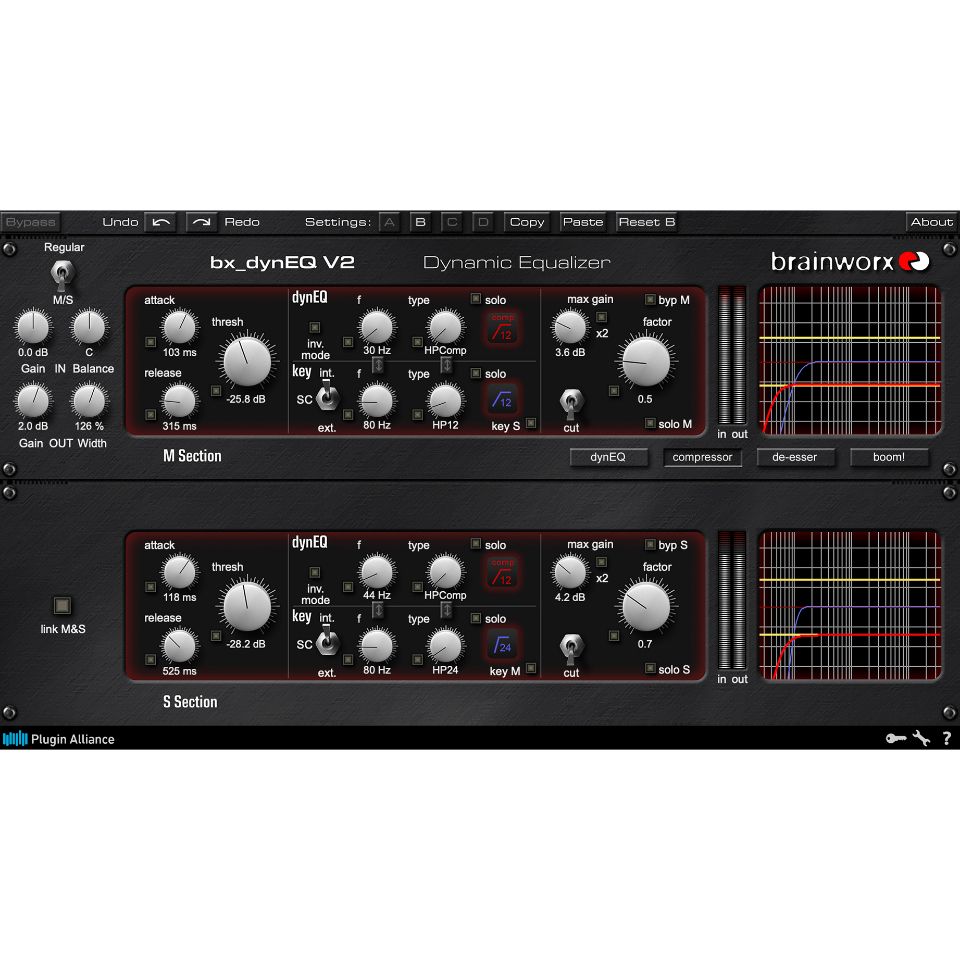The width and height of the screenshot is (960, 960).
Task: Select settings slot A
Action: (x=389, y=222)
